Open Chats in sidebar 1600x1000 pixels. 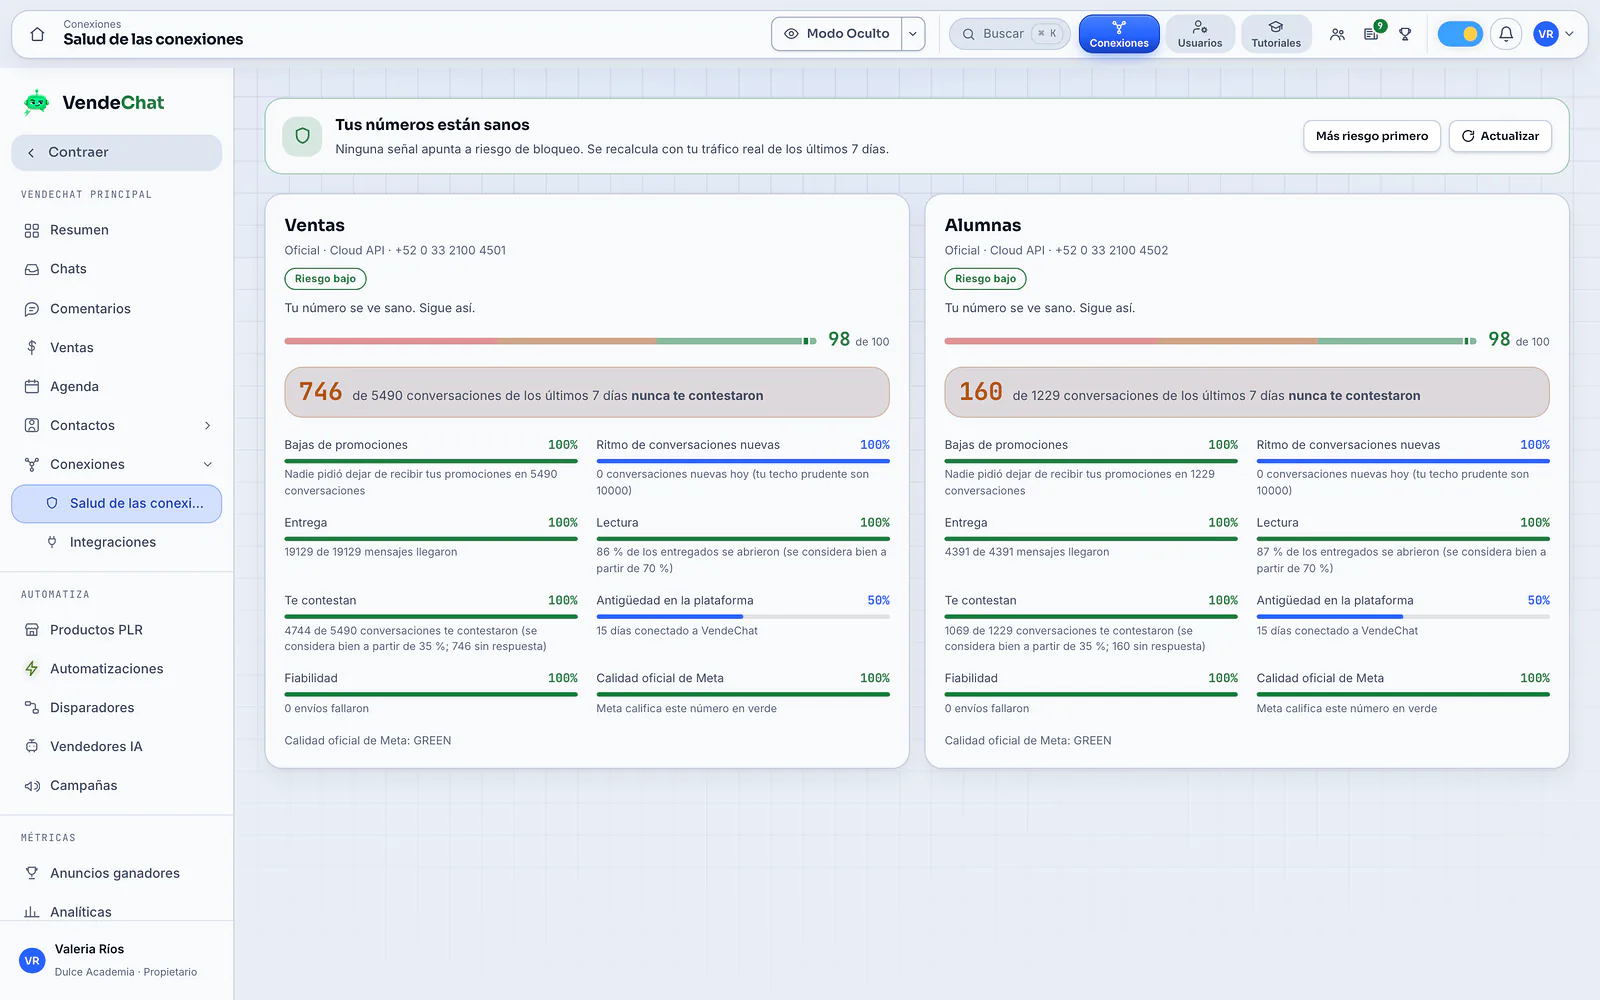click(x=117, y=269)
